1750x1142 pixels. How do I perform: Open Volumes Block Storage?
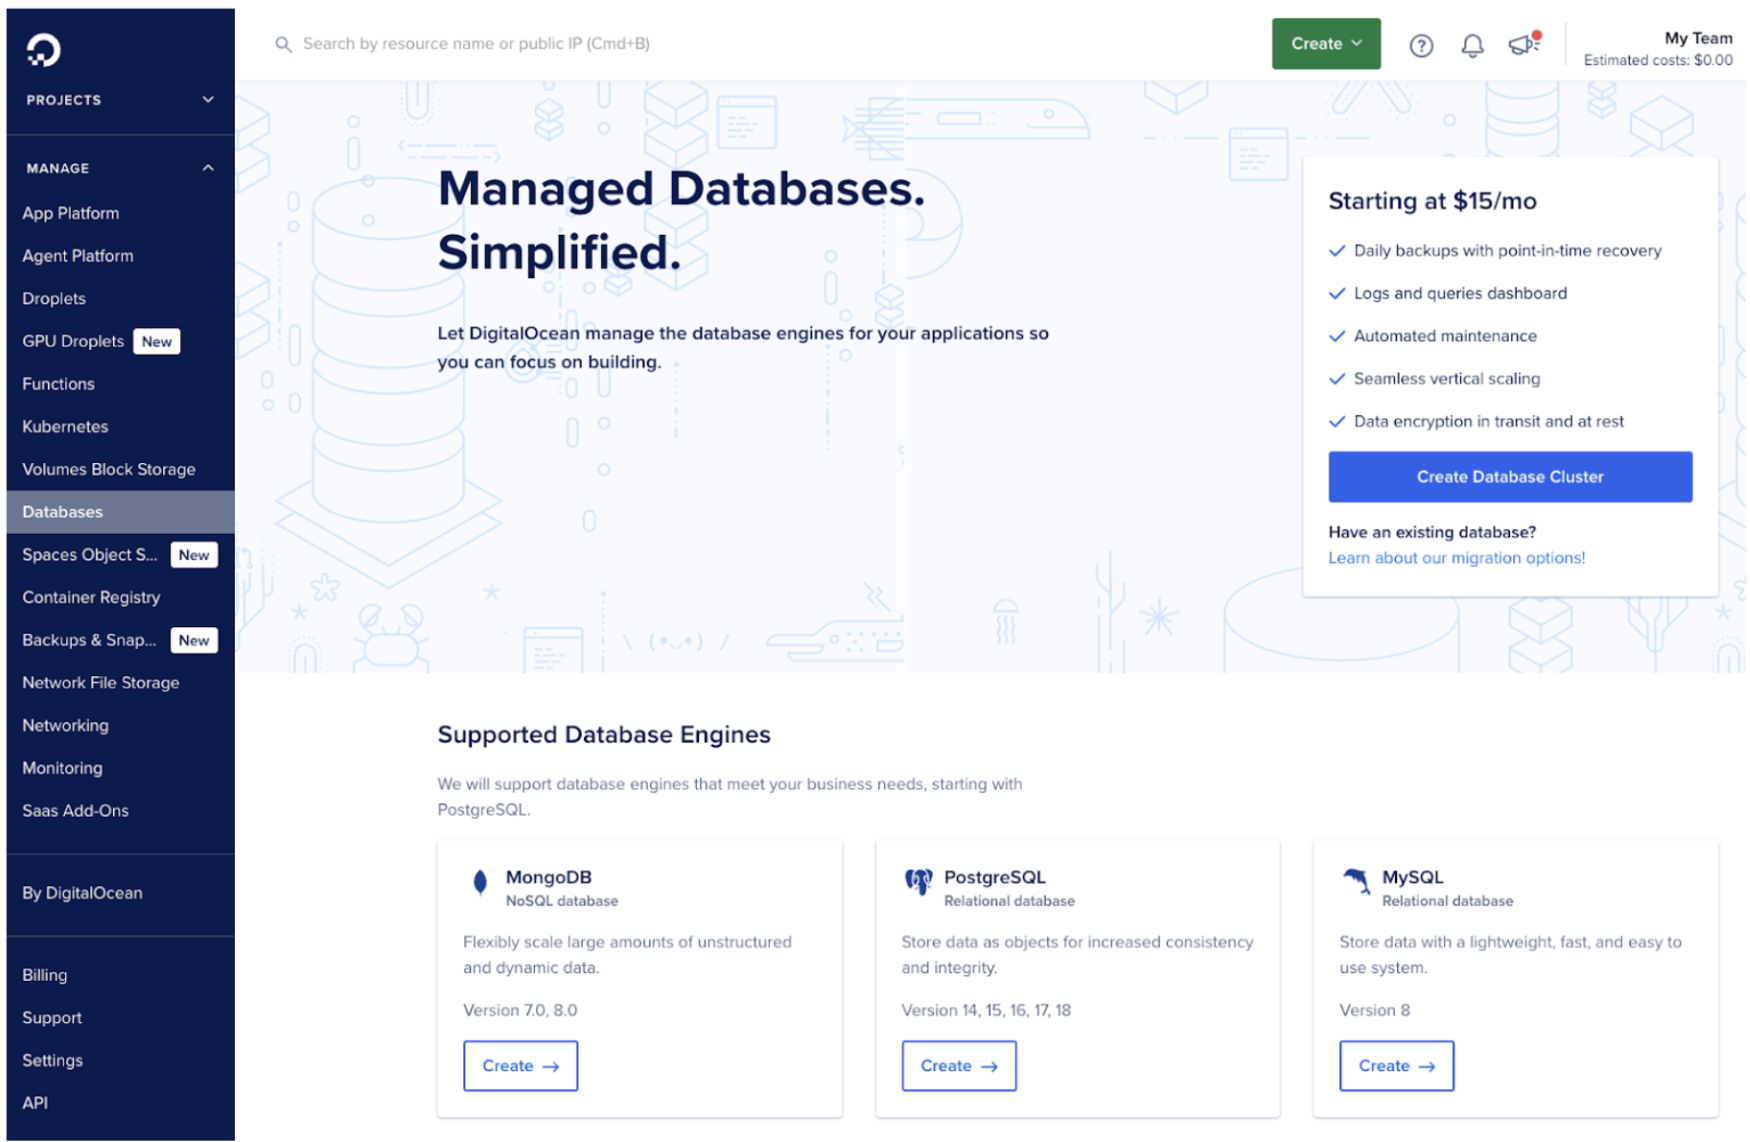tap(108, 469)
